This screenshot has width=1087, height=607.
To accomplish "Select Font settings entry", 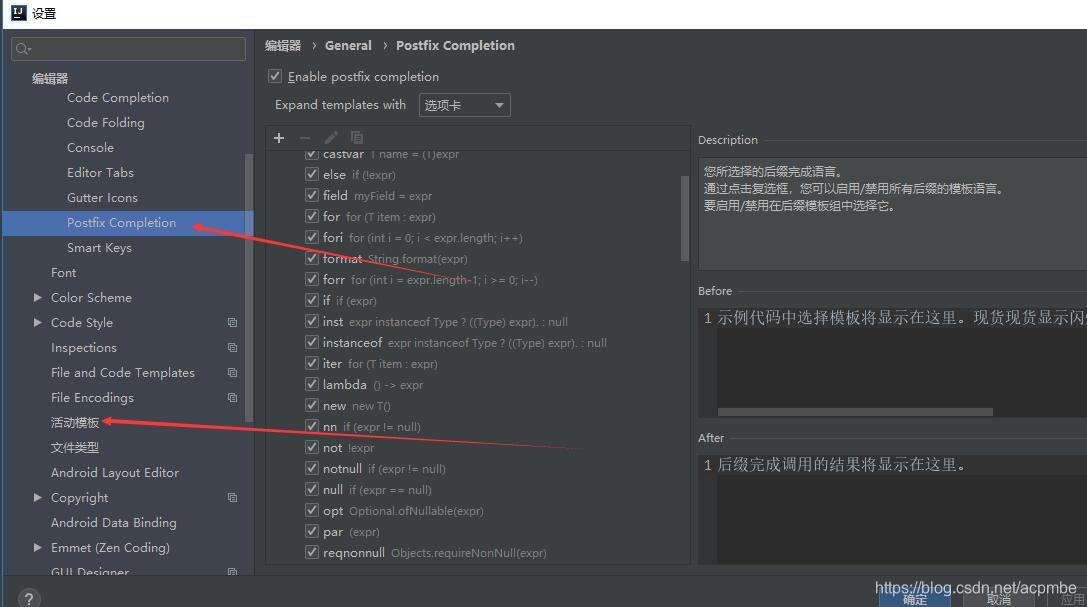I will [63, 272].
